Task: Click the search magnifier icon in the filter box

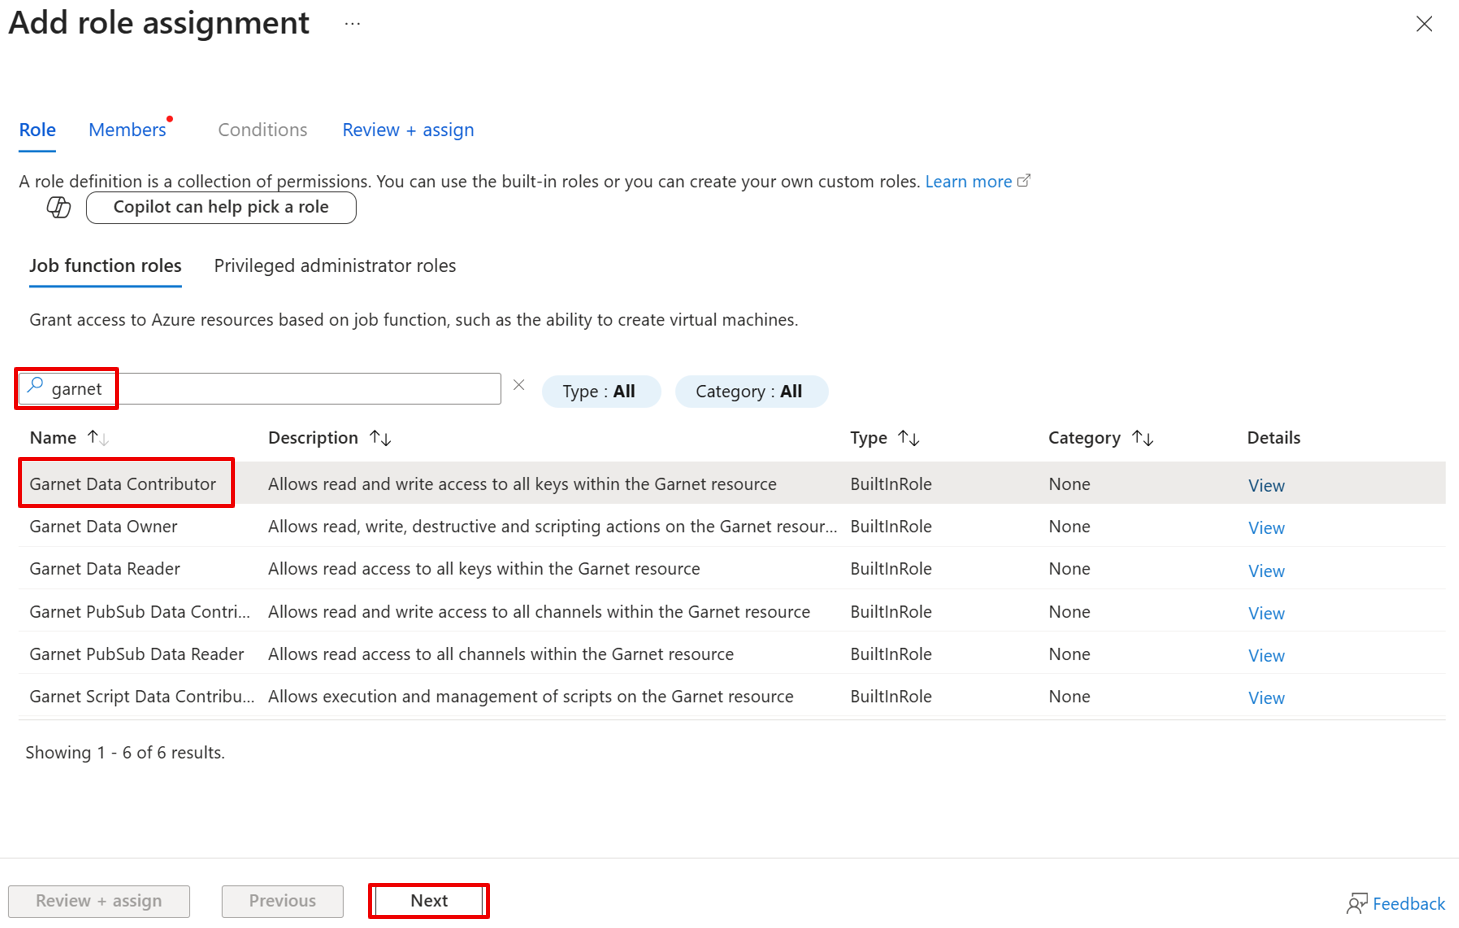Action: click(36, 385)
